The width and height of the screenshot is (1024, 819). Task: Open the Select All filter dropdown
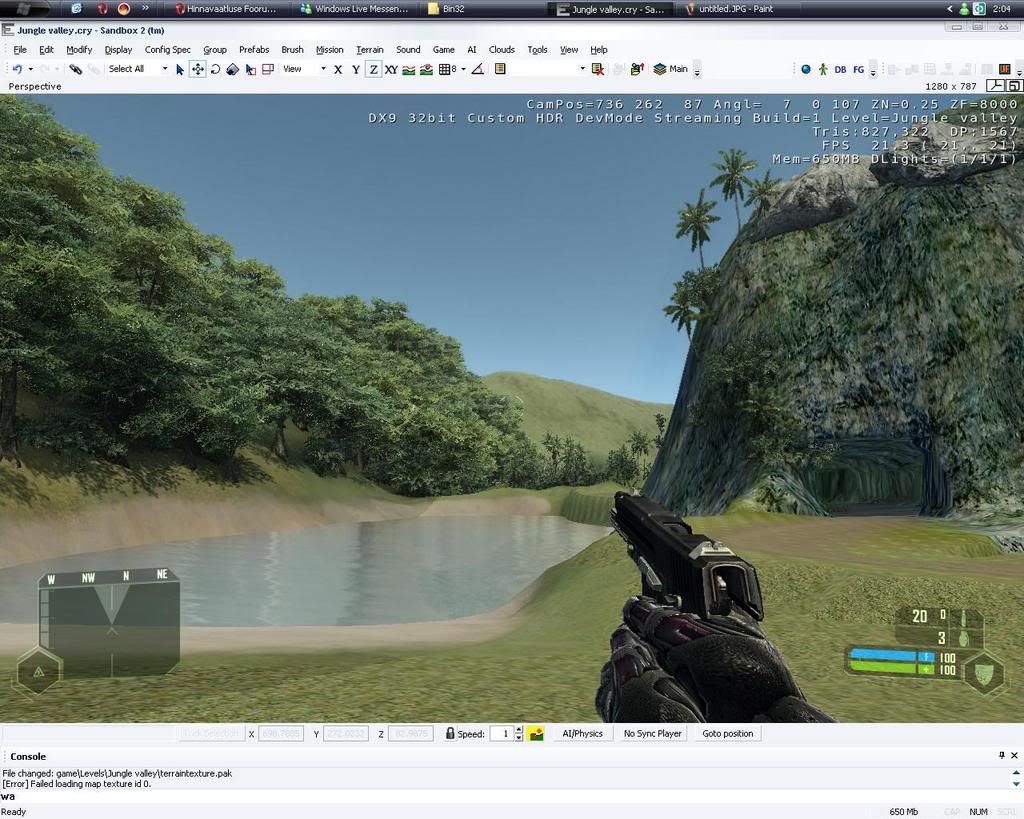165,69
